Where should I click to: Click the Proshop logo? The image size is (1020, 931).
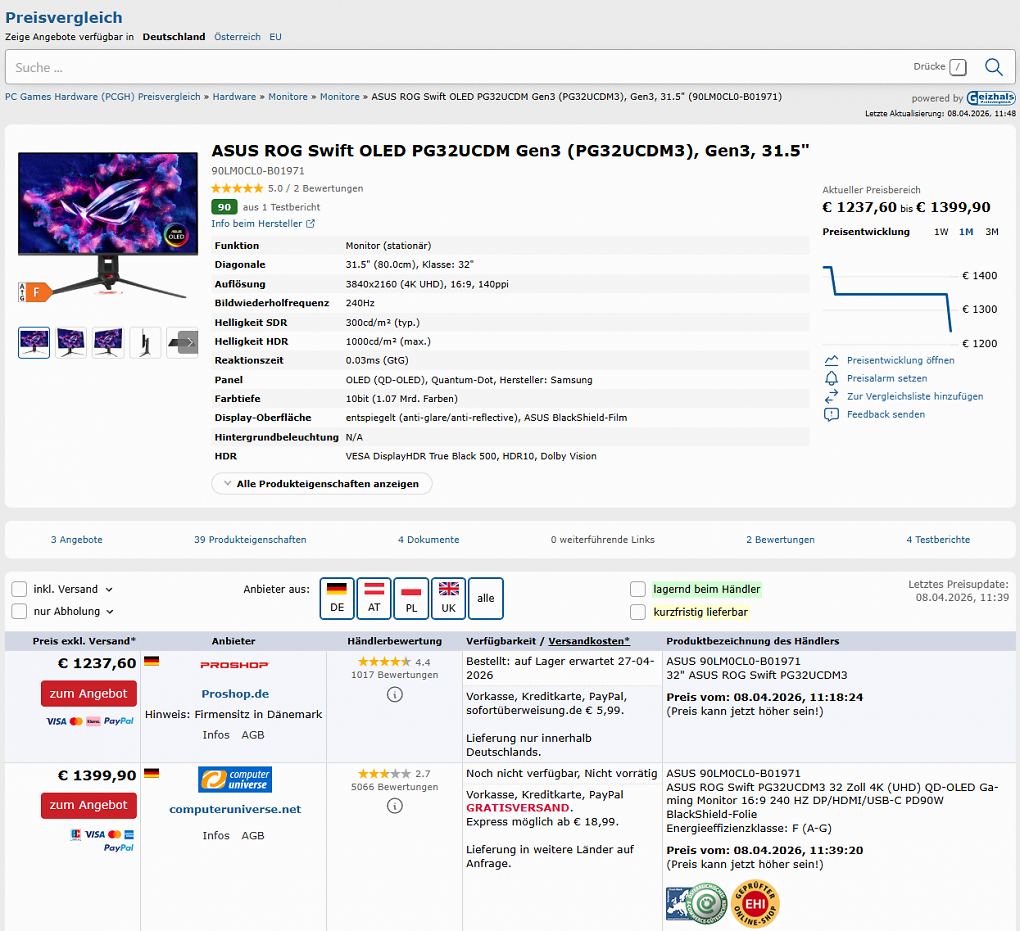234,665
